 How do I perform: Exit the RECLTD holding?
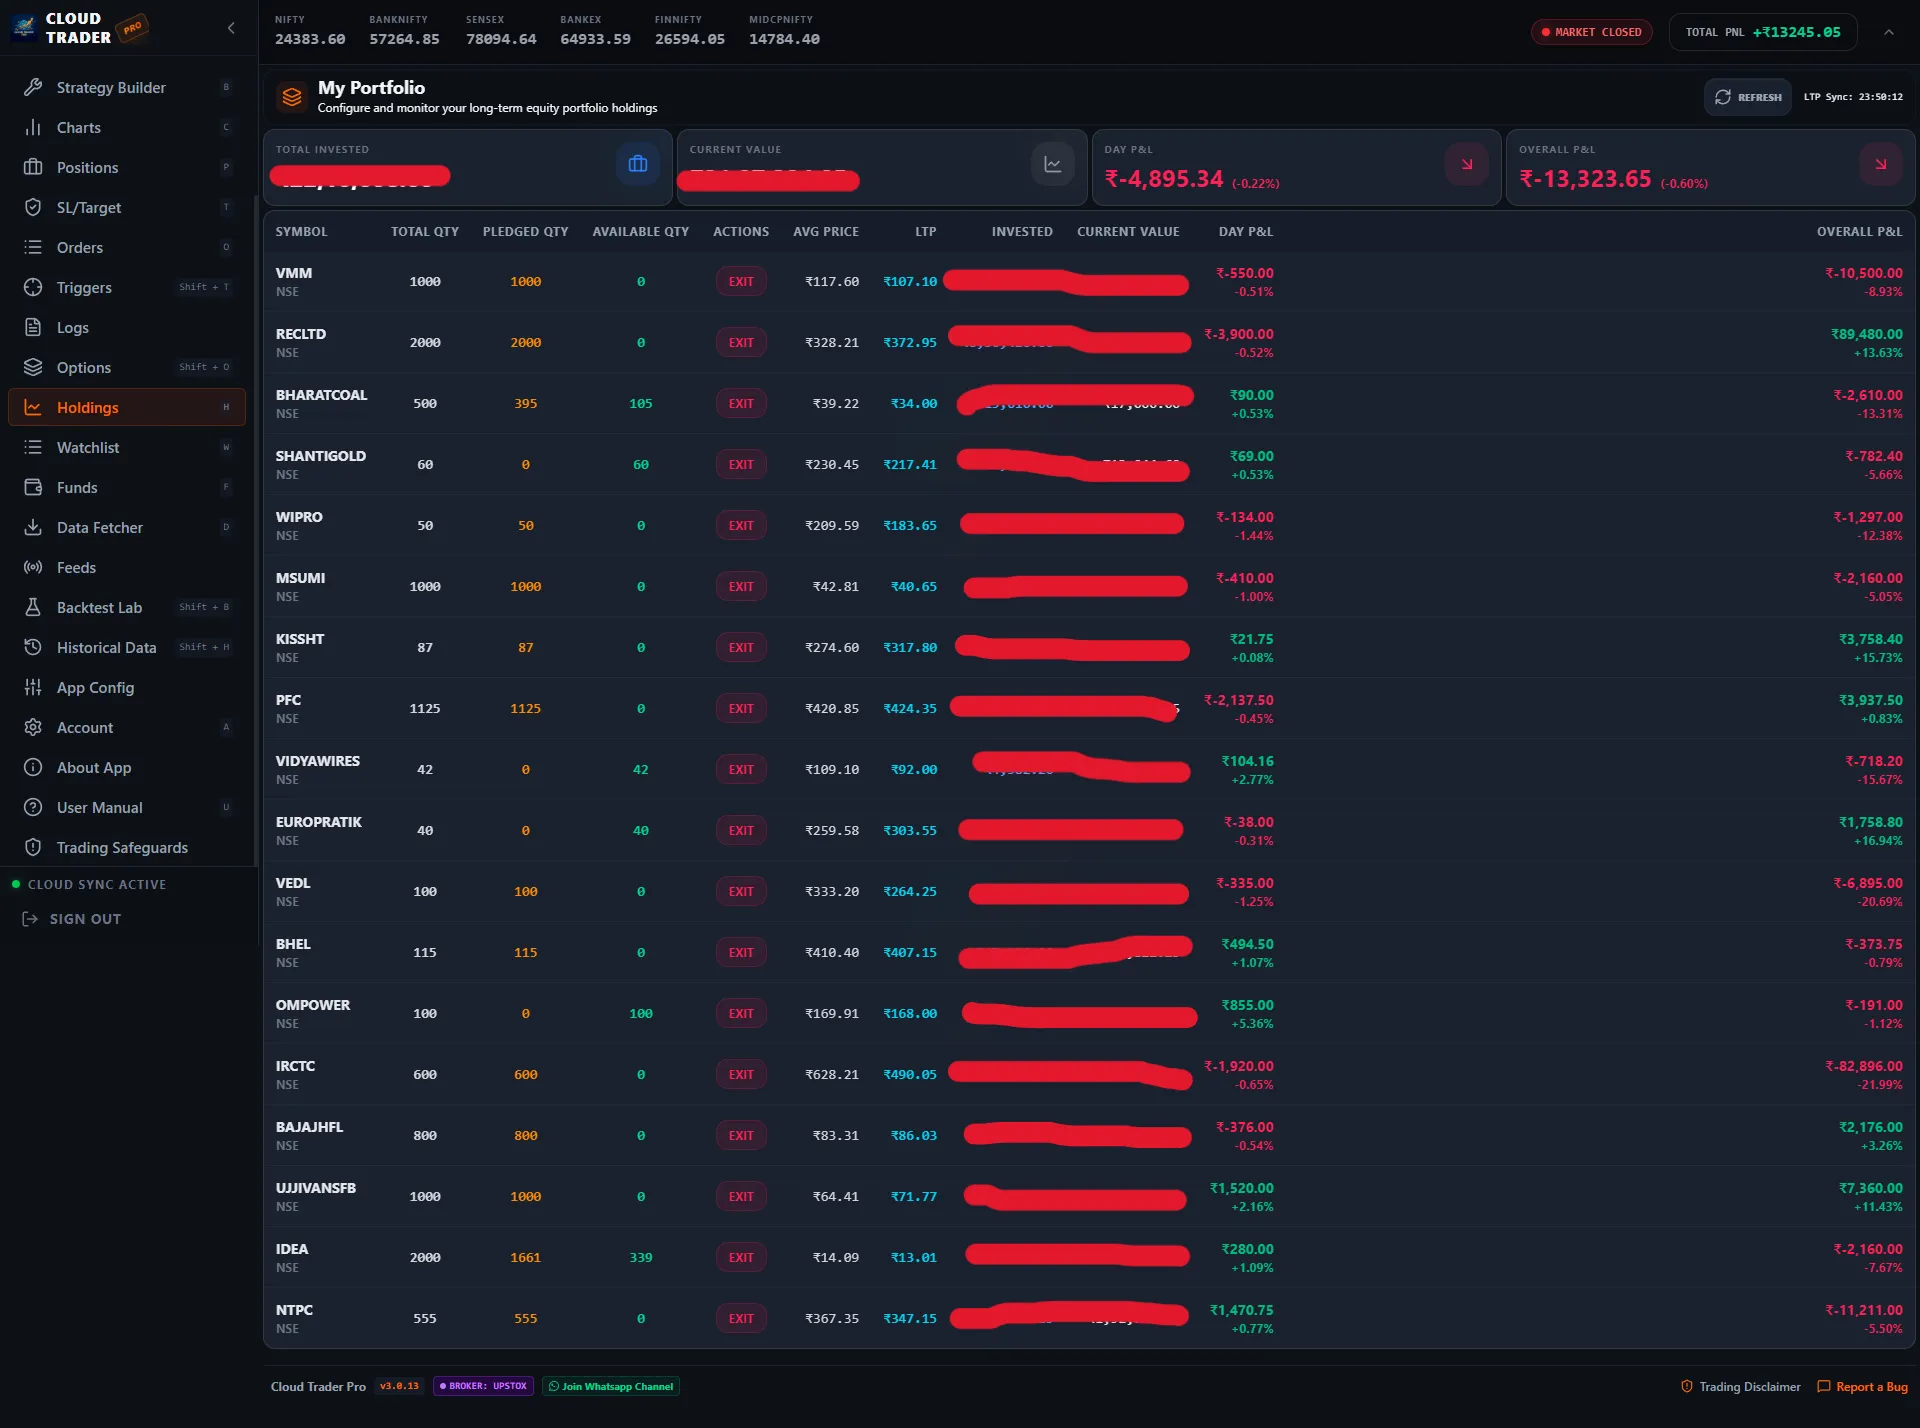tap(741, 342)
